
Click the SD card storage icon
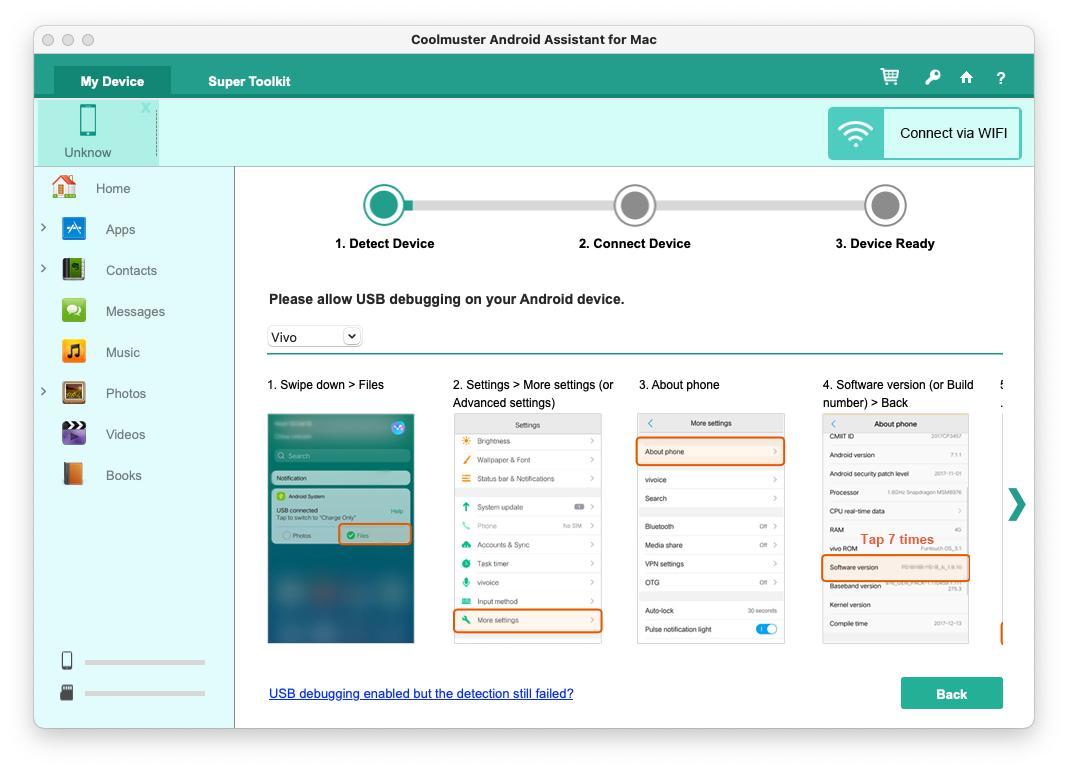point(67,692)
